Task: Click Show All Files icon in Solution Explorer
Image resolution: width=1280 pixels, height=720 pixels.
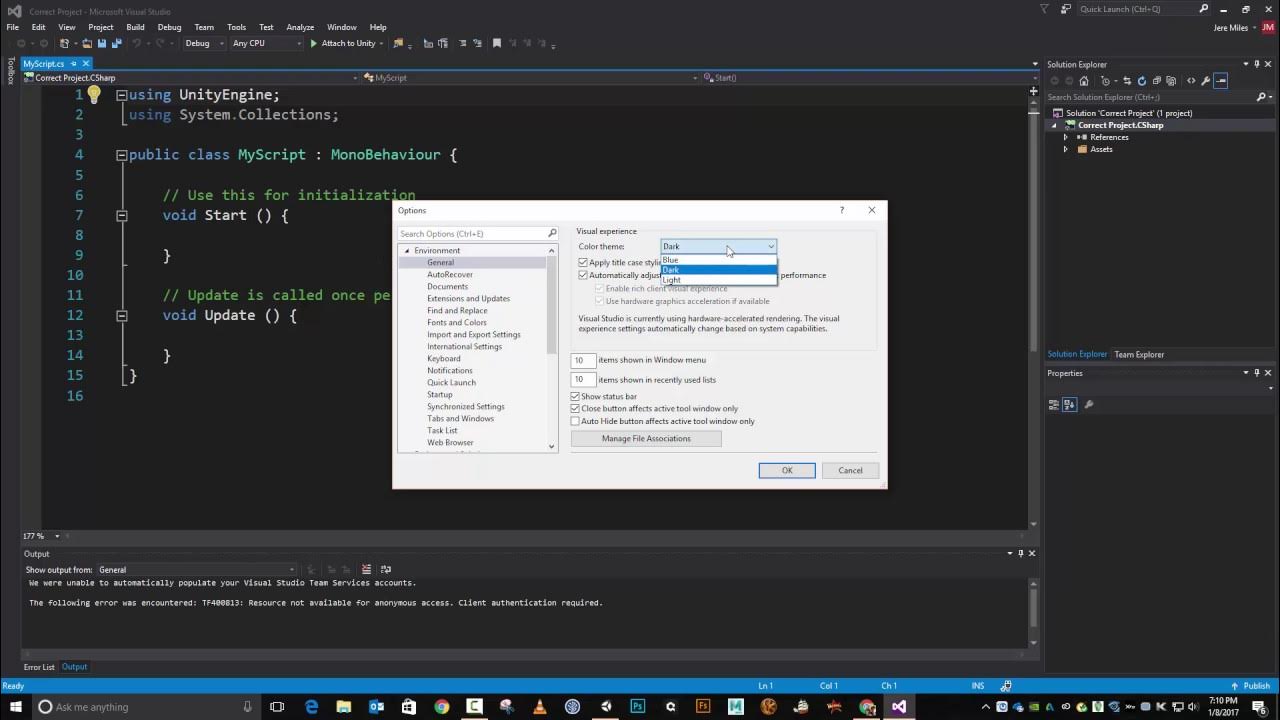Action: [1172, 81]
